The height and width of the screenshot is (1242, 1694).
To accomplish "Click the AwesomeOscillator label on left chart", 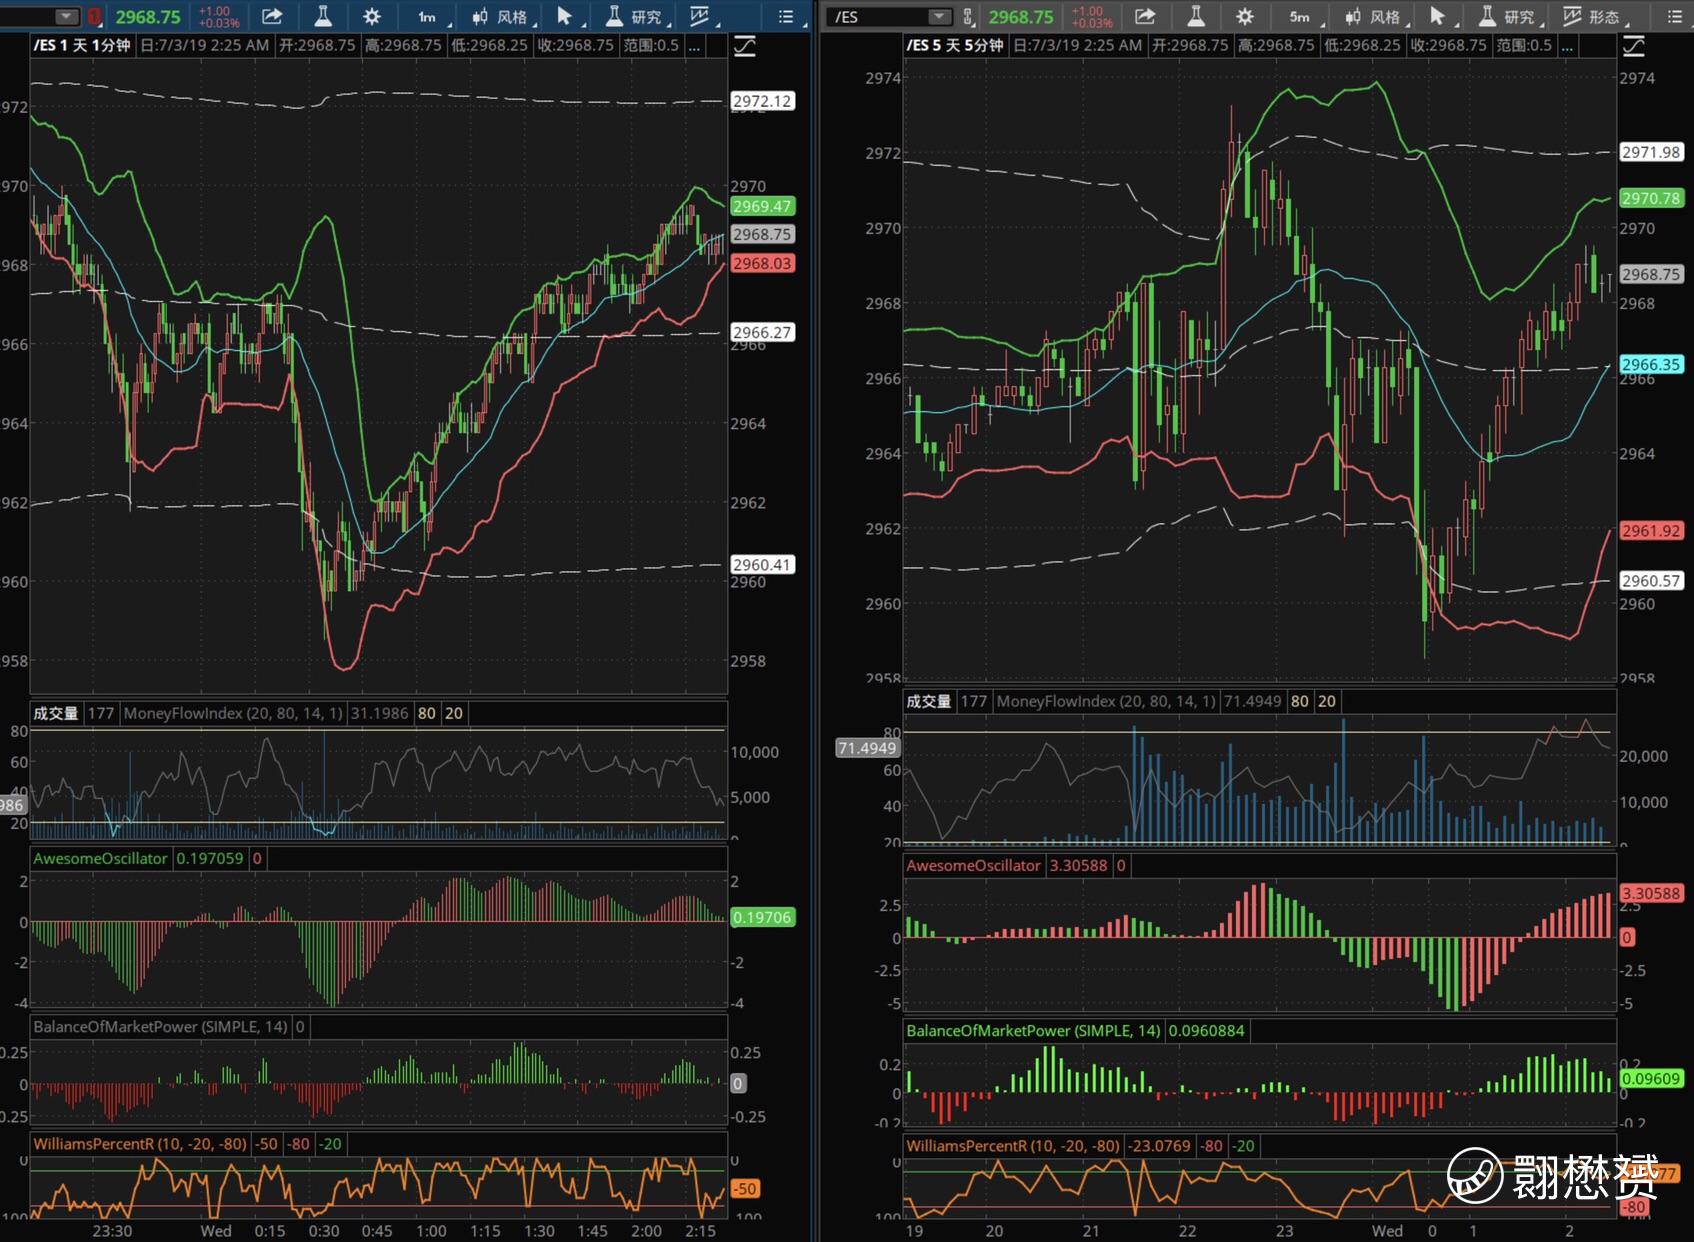I will pyautogui.click(x=100, y=858).
